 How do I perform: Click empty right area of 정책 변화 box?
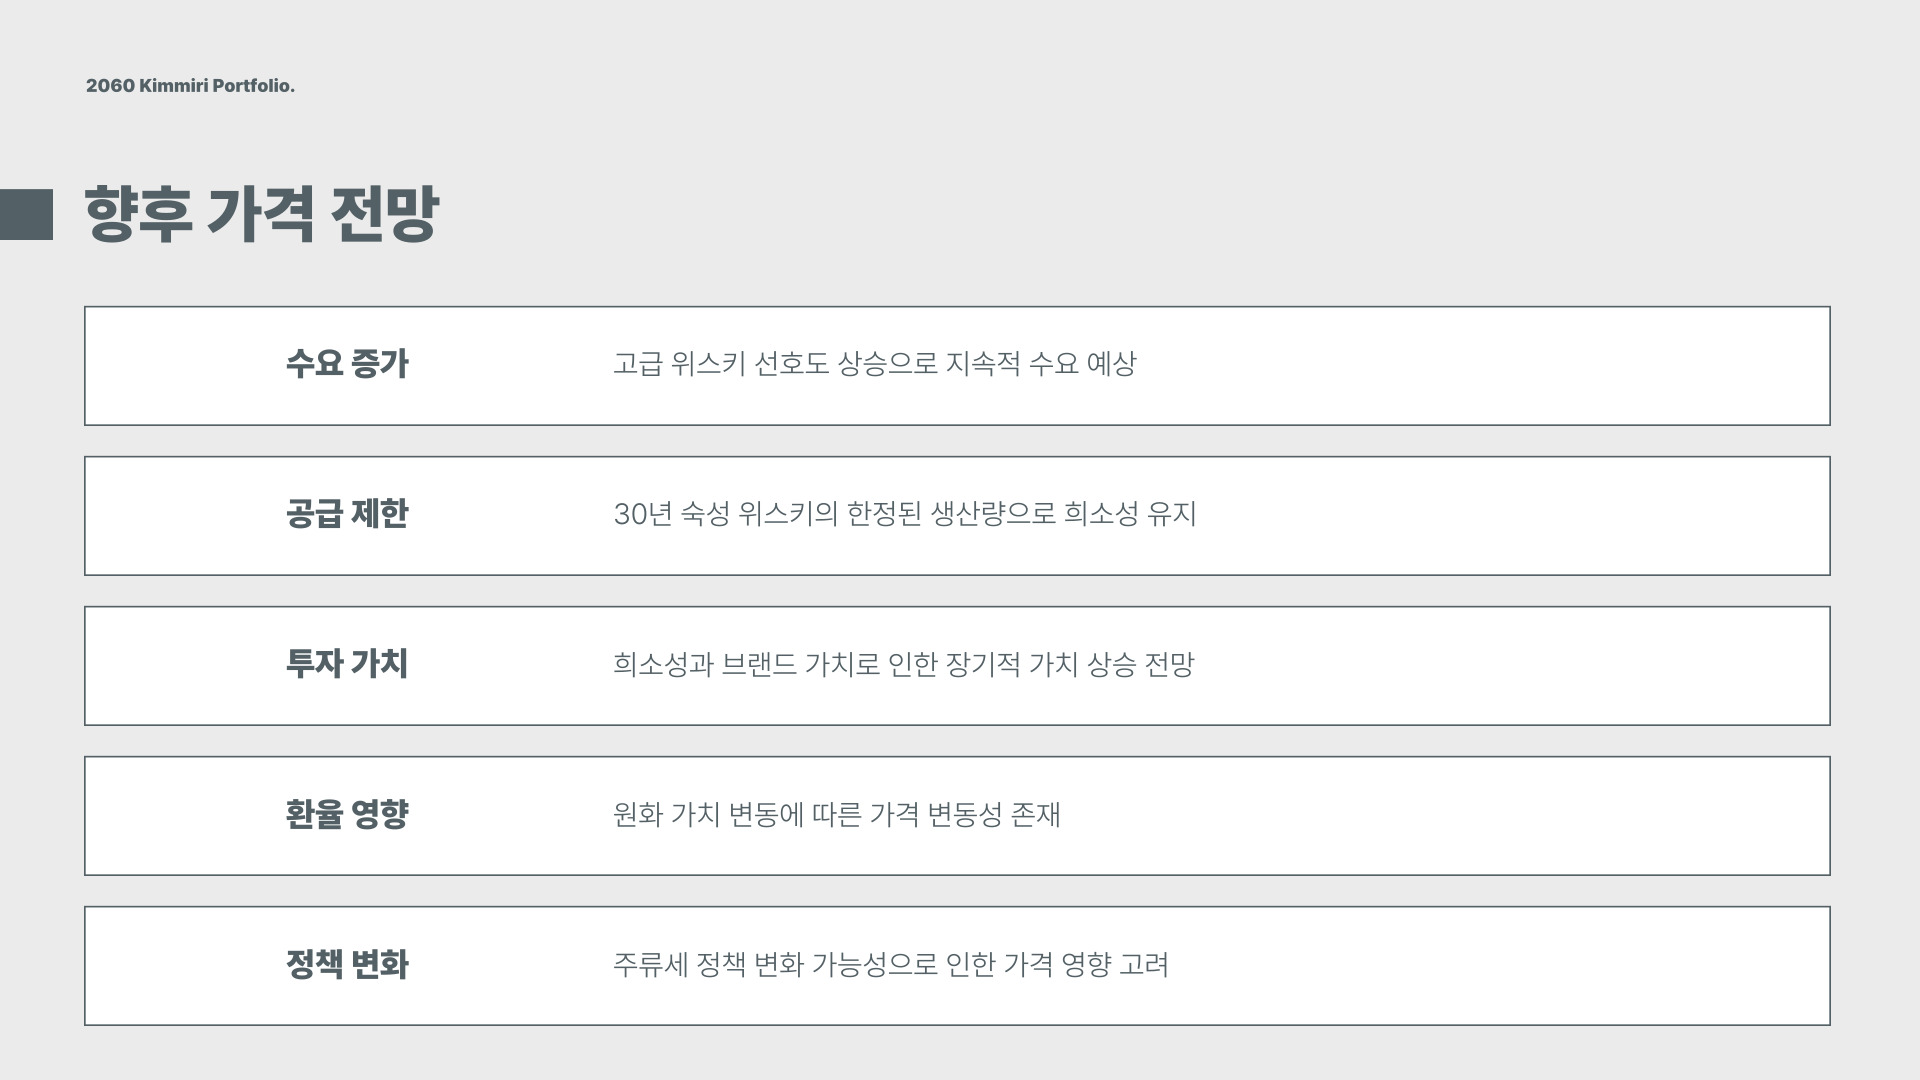click(1500, 966)
